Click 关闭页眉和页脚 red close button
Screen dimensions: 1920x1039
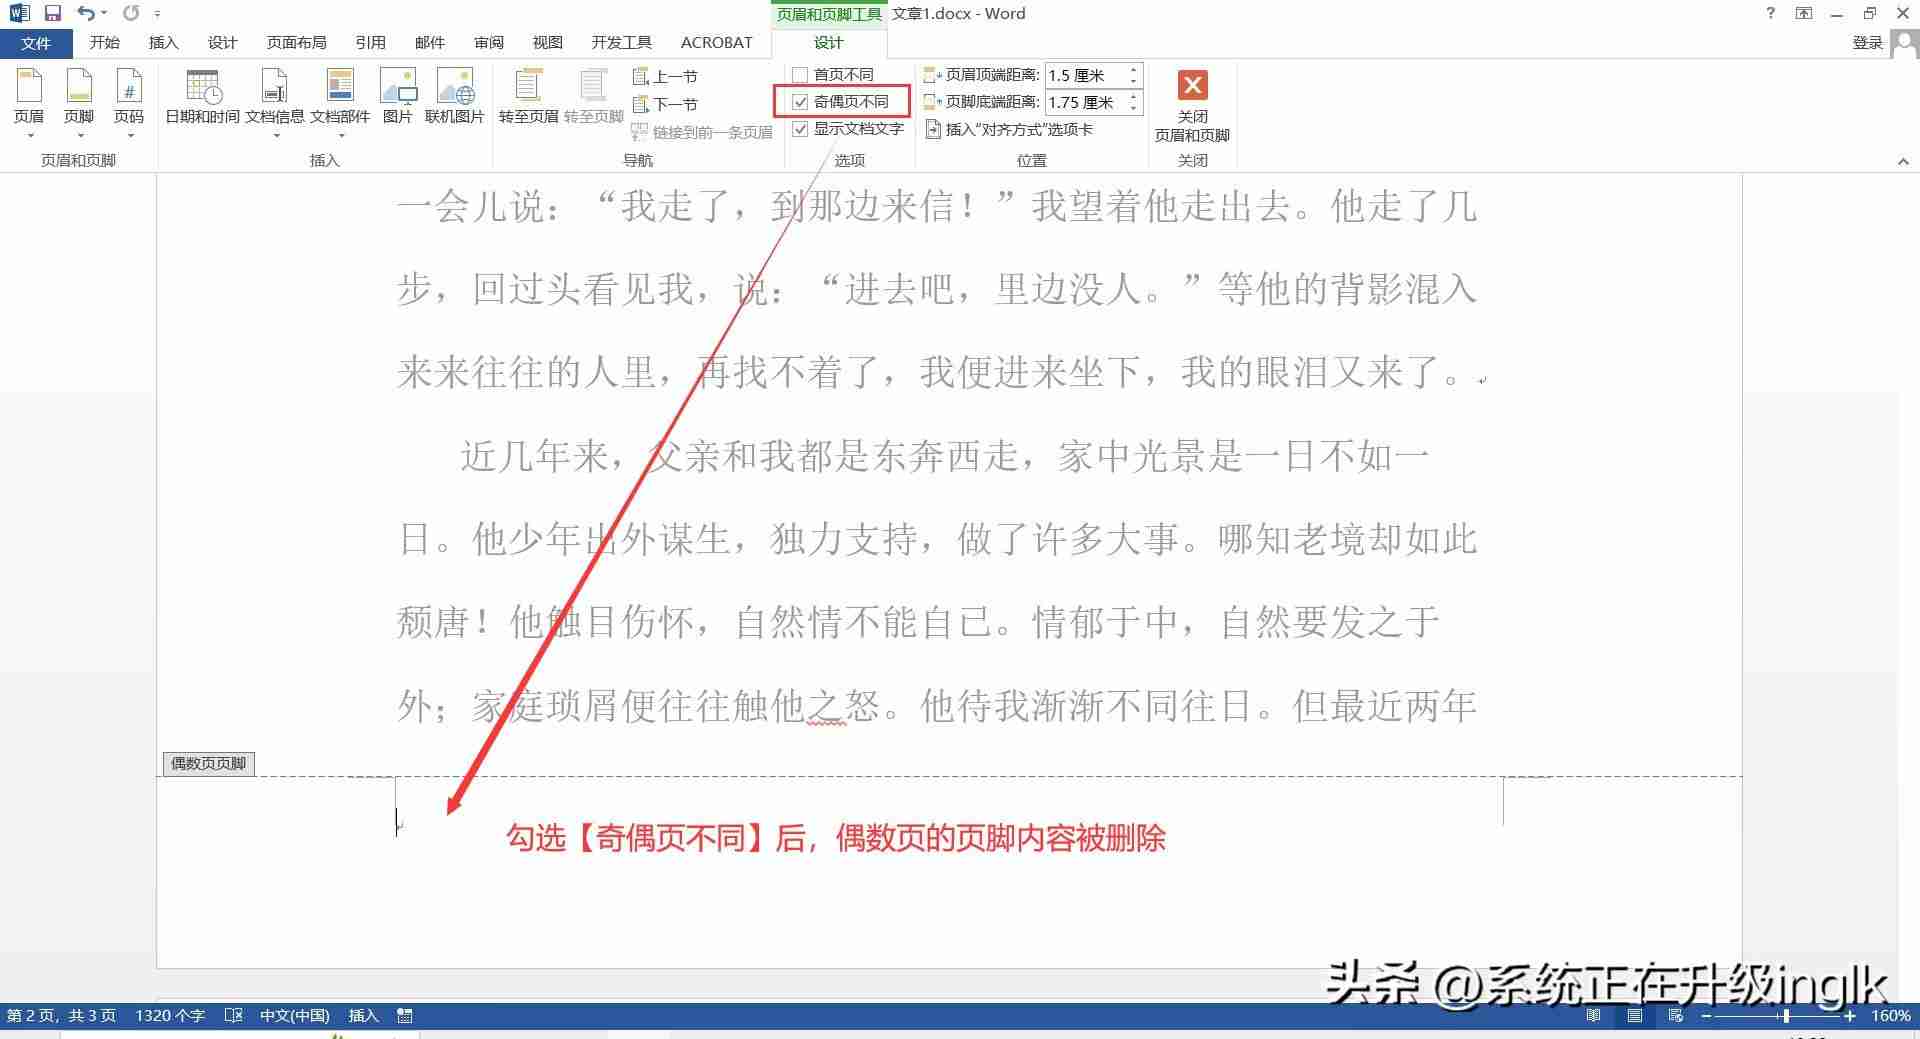coord(1192,105)
